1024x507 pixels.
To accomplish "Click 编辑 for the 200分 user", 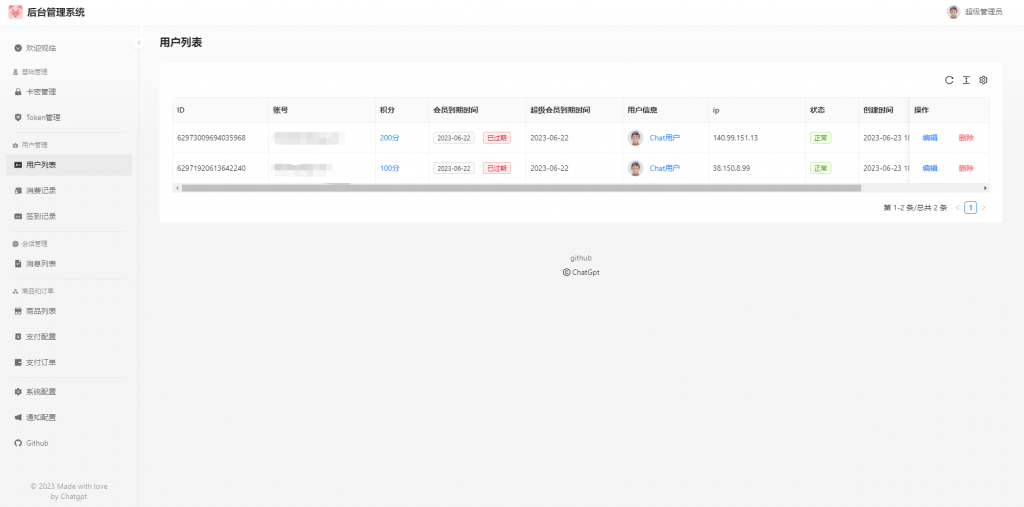I will click(930, 138).
